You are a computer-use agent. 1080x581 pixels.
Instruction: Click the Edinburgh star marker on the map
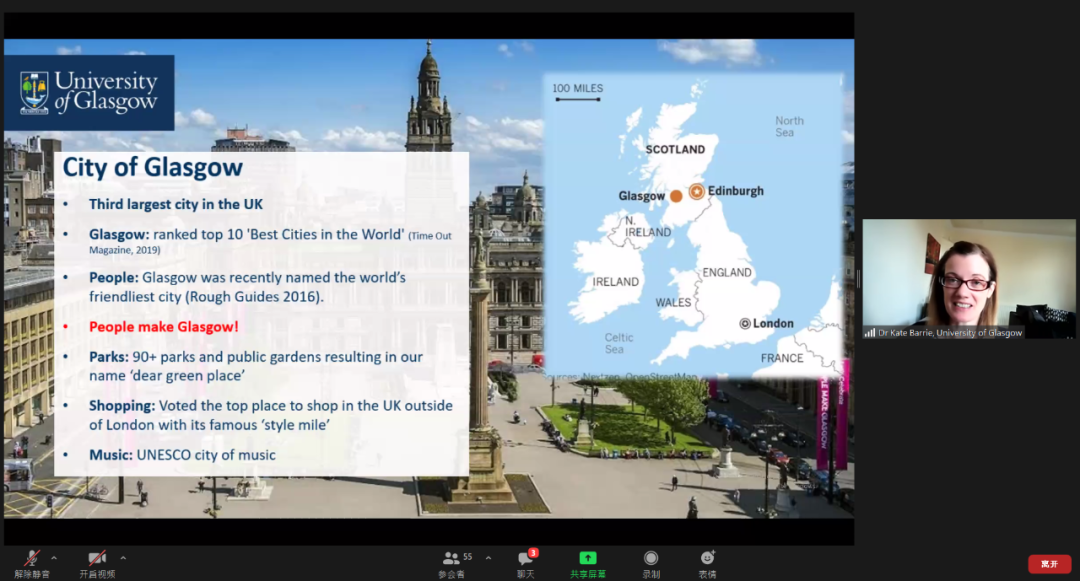point(696,191)
